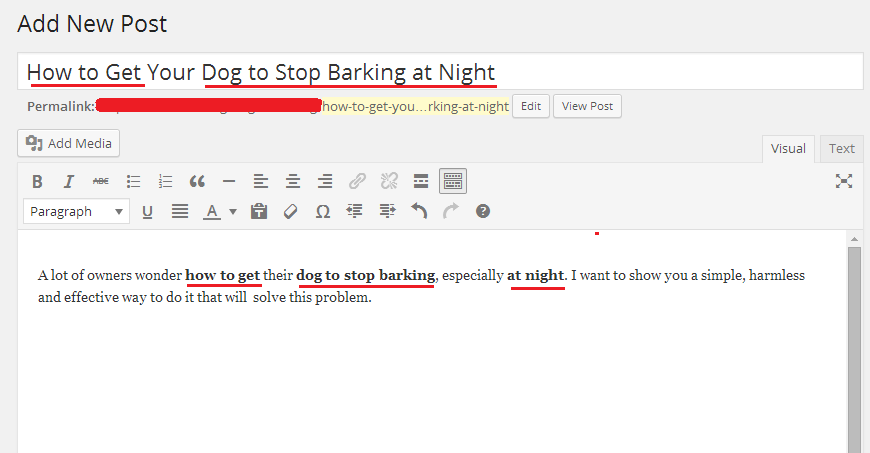
Task: Click the highlighted permalink slug
Action: tap(415, 106)
